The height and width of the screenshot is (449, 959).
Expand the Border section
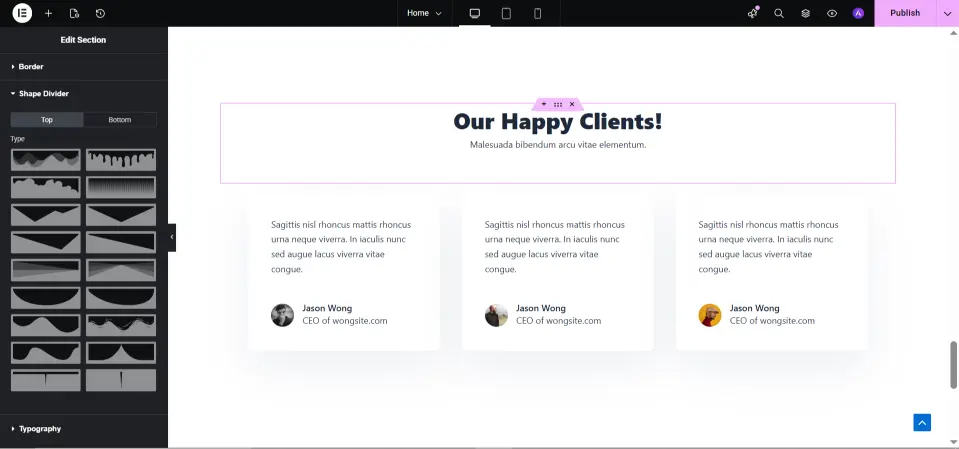click(31, 67)
